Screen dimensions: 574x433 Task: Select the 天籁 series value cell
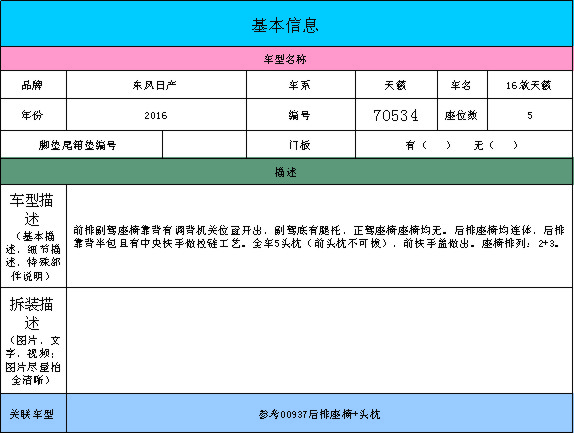click(396, 85)
